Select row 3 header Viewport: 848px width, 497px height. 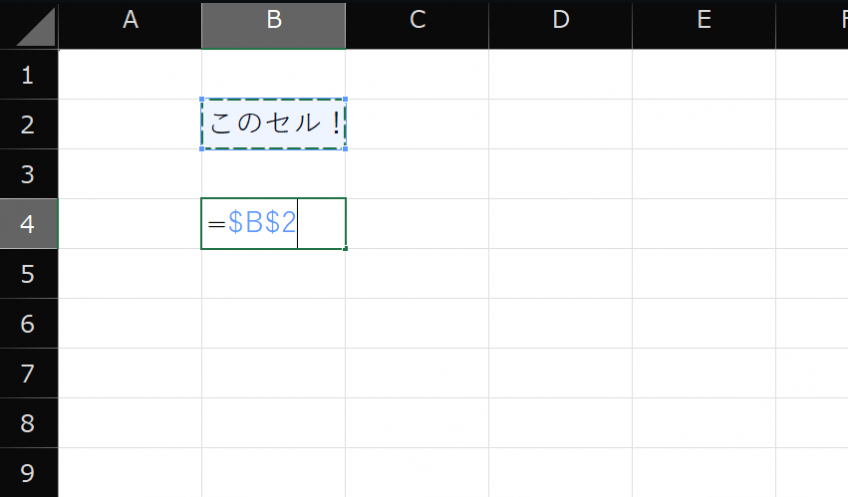[28, 174]
